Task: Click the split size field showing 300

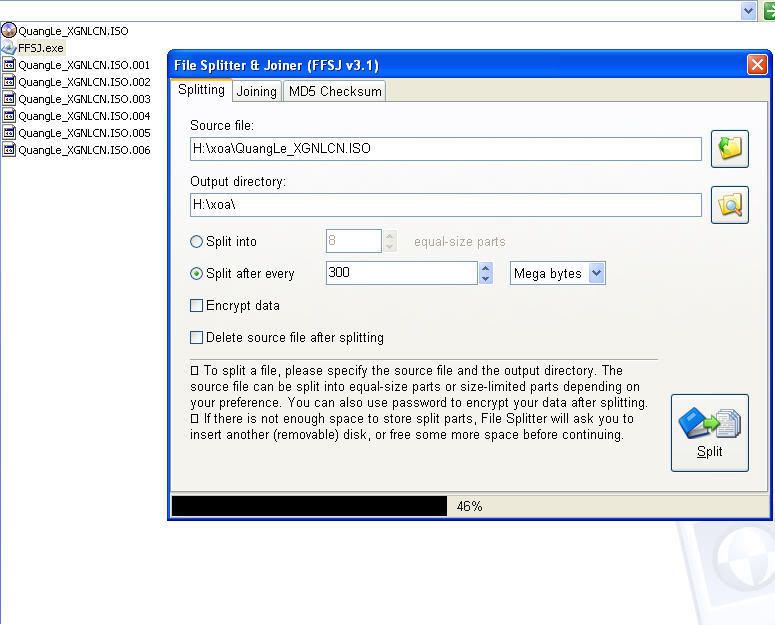Action: tap(401, 273)
